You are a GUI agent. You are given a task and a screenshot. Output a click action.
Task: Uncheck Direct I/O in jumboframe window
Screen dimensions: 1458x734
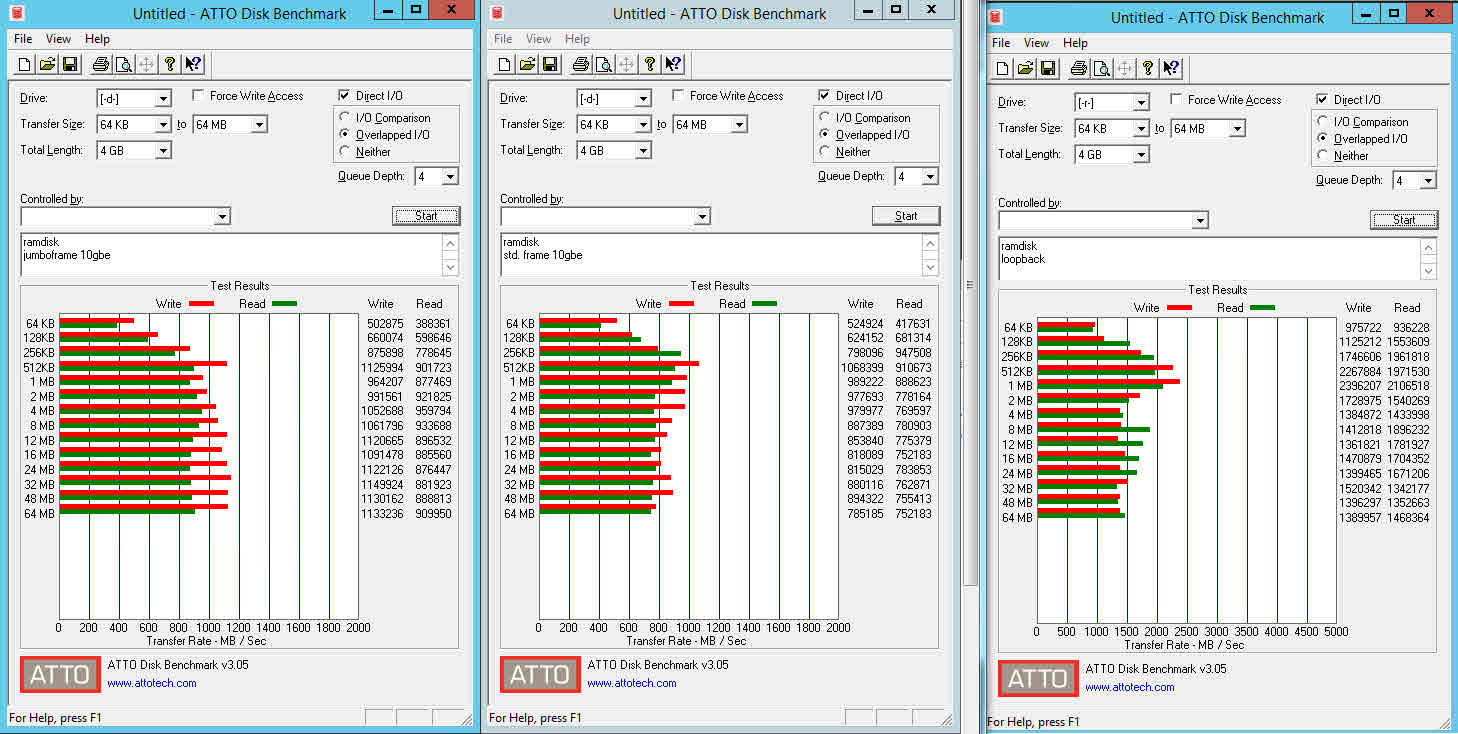pos(345,96)
